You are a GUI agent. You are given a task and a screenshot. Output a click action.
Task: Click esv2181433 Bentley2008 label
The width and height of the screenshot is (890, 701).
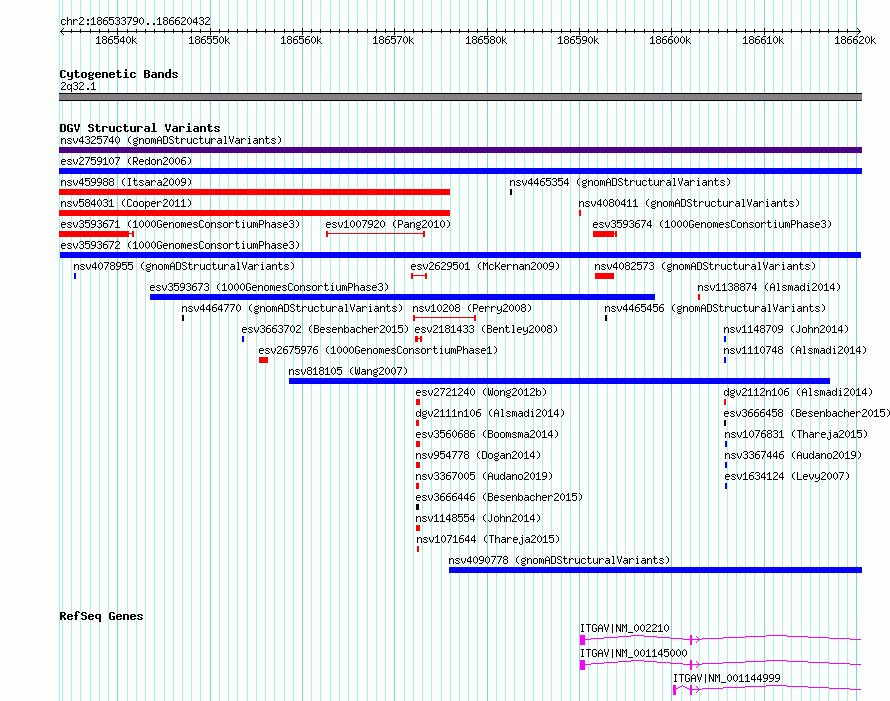486,329
